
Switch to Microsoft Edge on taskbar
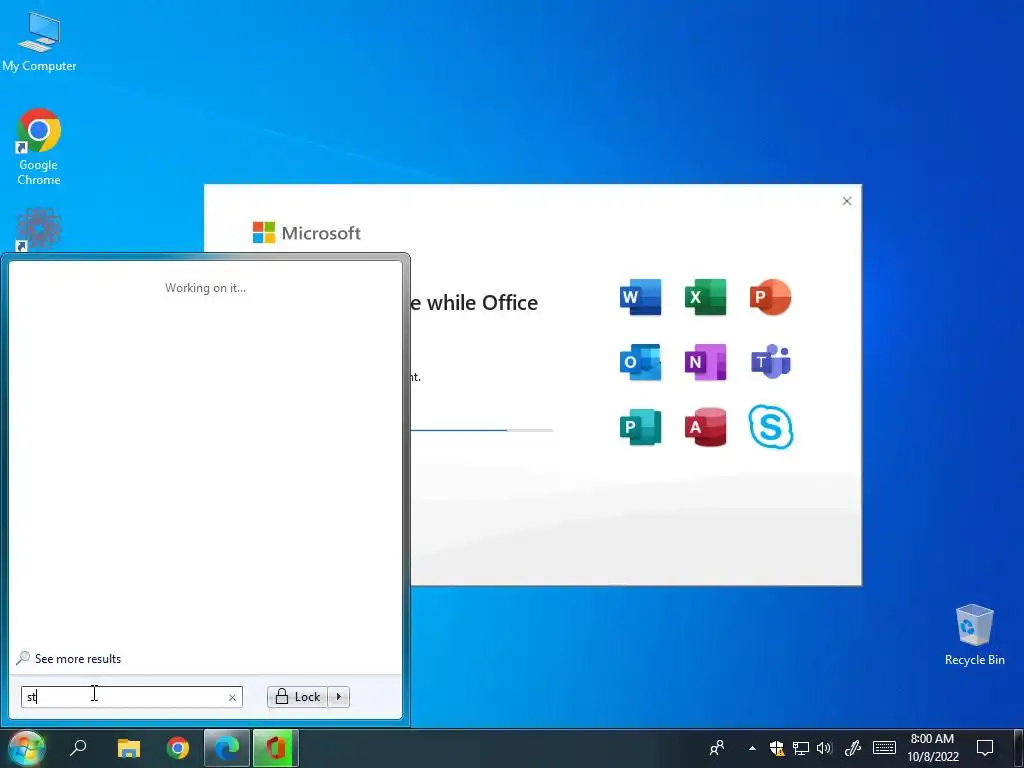227,748
